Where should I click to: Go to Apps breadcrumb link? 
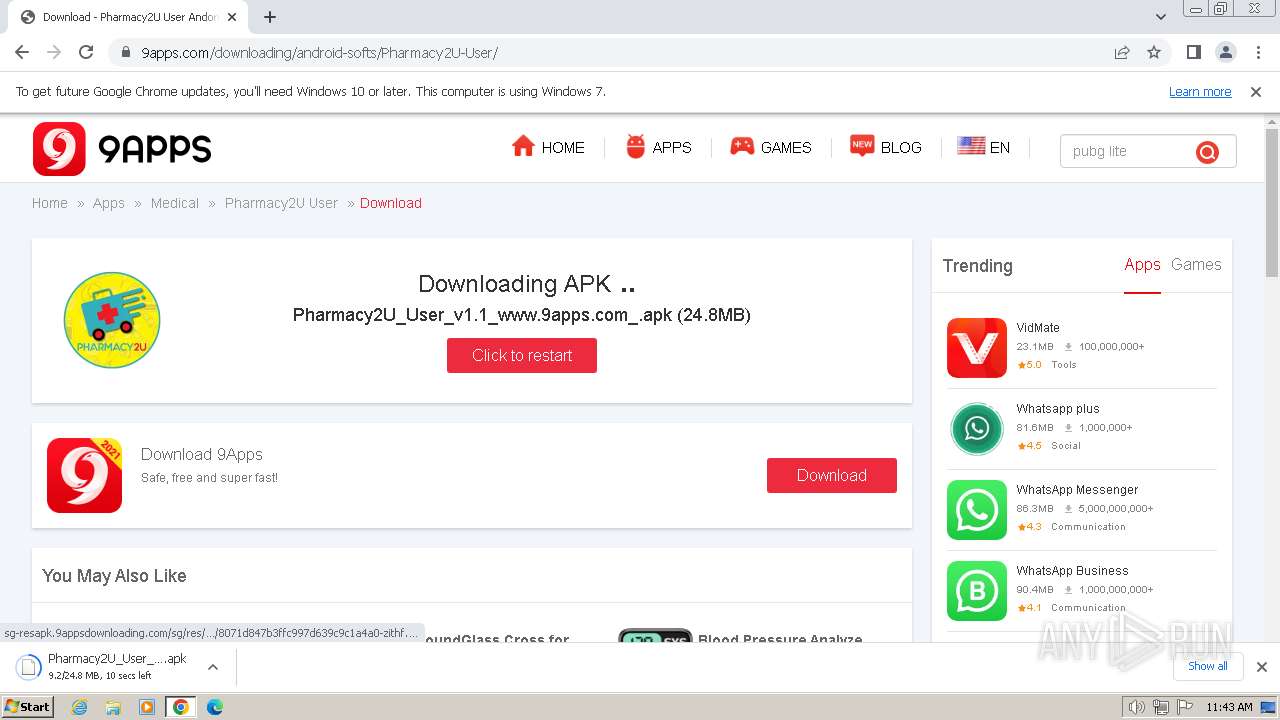(x=109, y=203)
